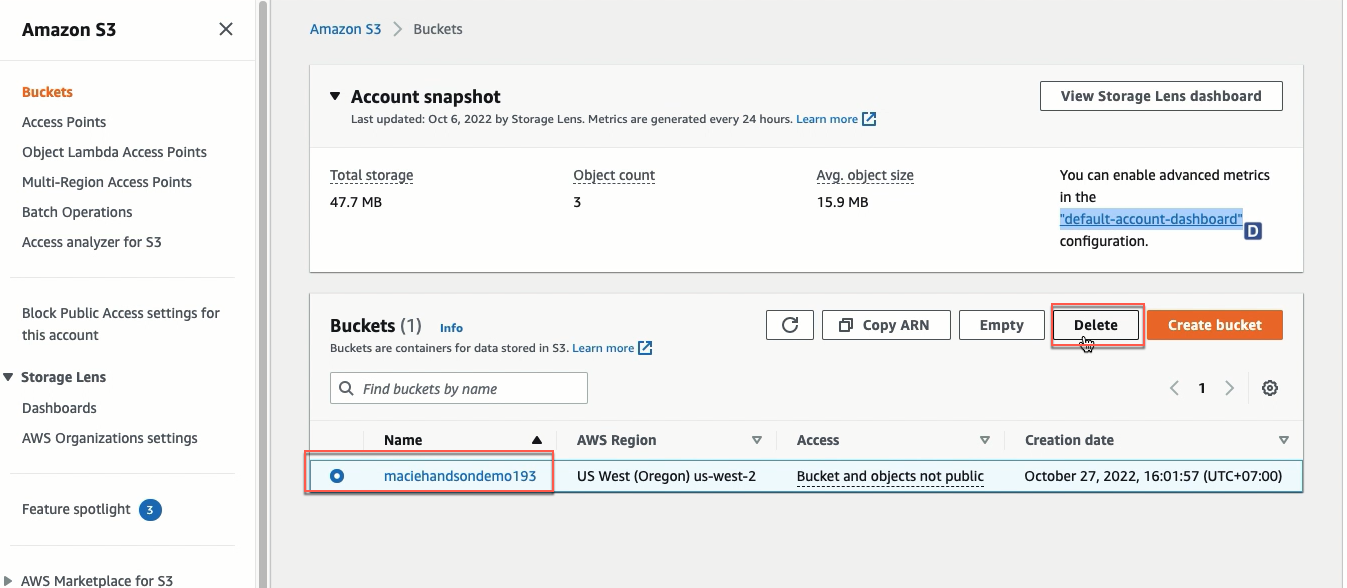Click the Copy ARN button
This screenshot has width=1347, height=588.
pyautogui.click(x=885, y=325)
